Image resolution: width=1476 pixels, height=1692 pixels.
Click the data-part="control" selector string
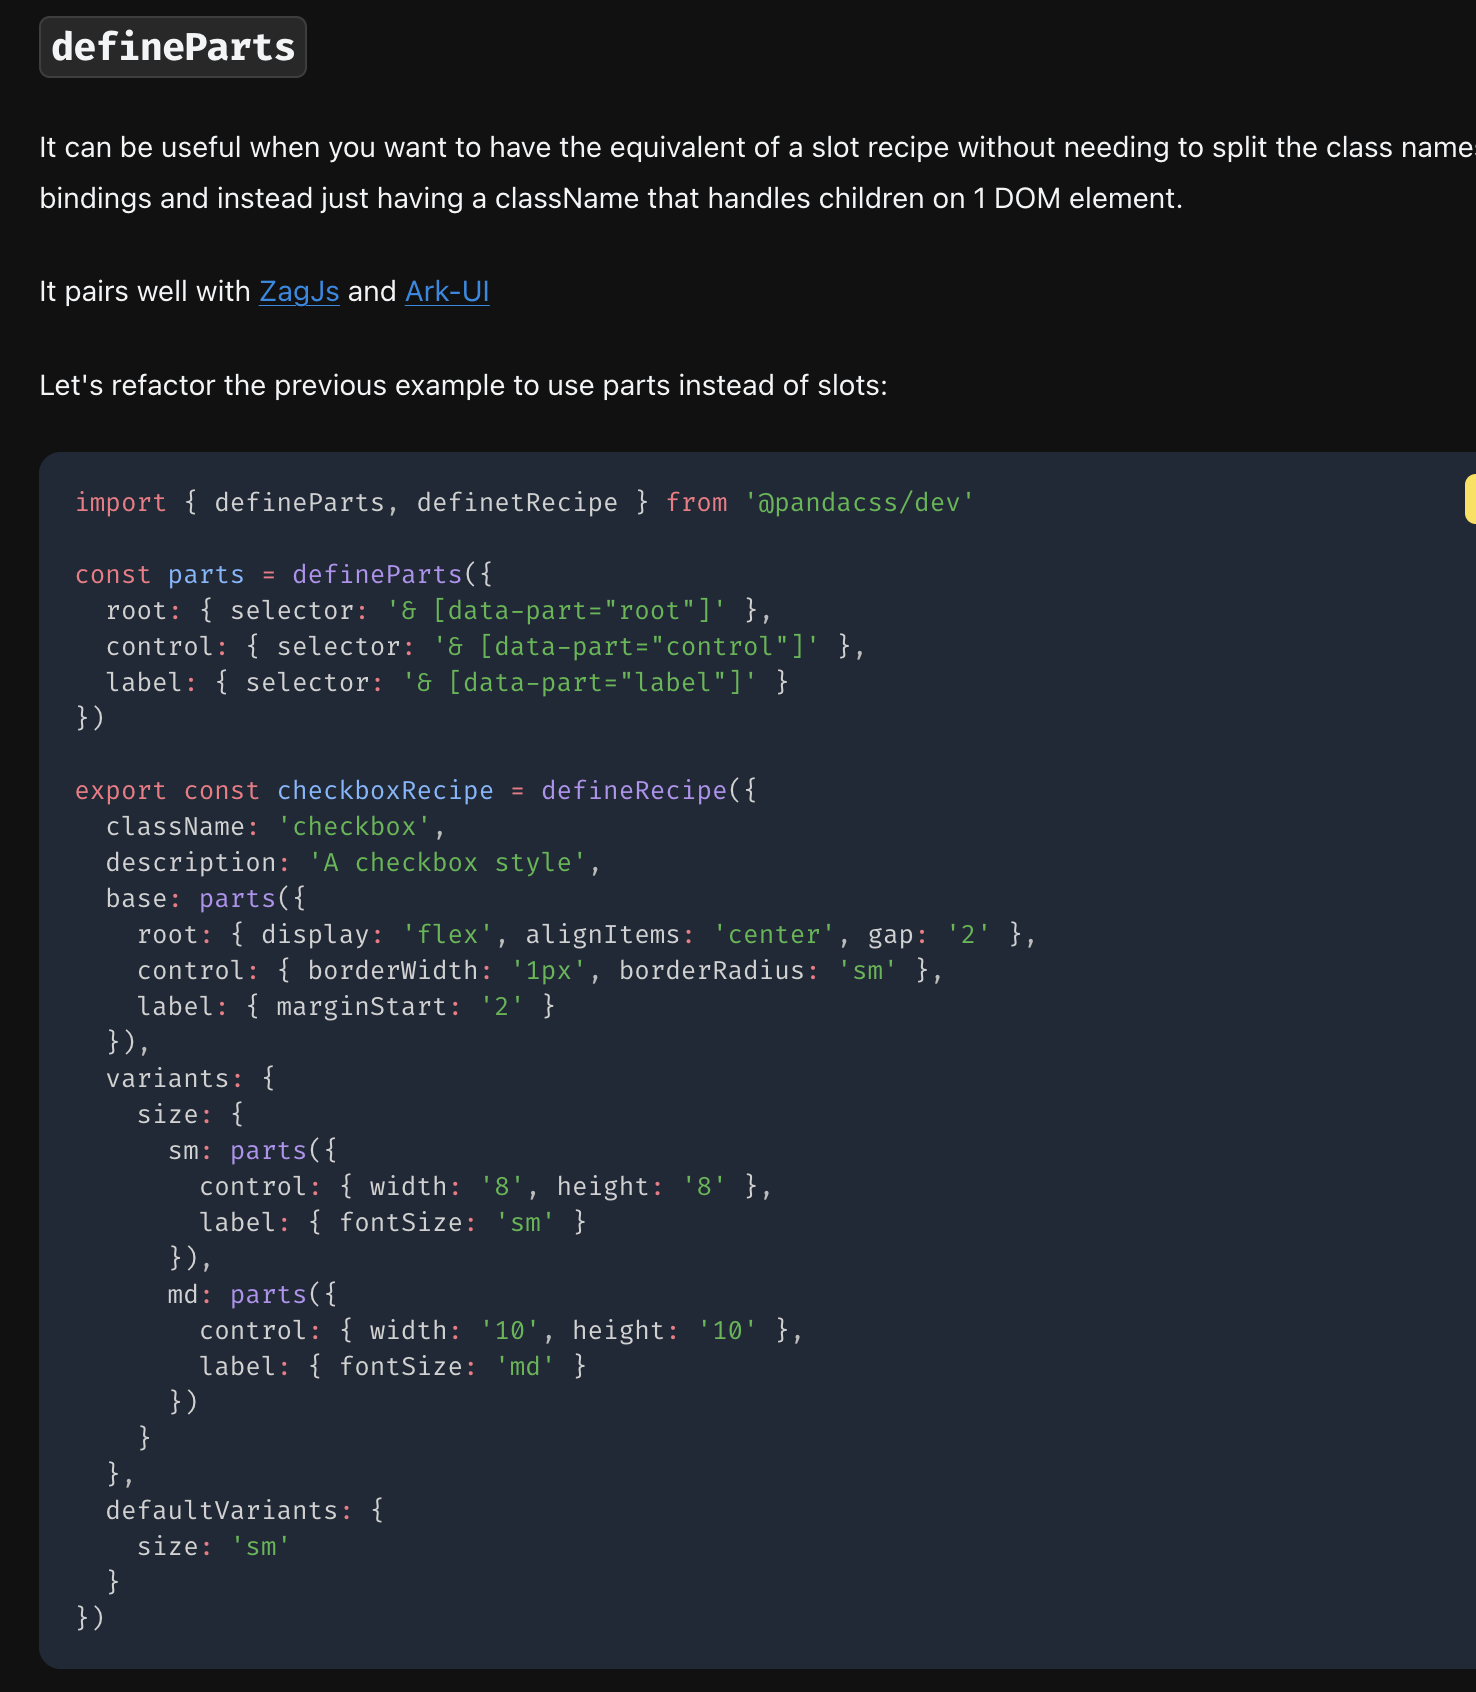tap(626, 646)
